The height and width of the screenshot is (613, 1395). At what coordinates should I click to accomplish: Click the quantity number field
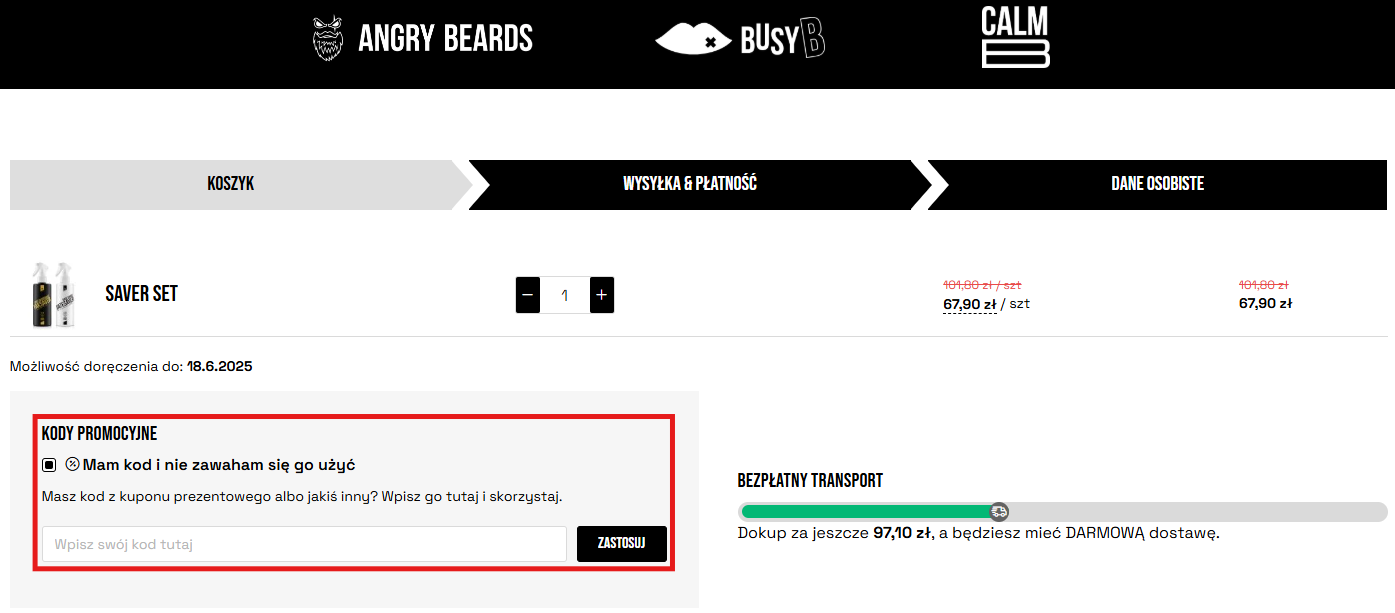tap(565, 295)
